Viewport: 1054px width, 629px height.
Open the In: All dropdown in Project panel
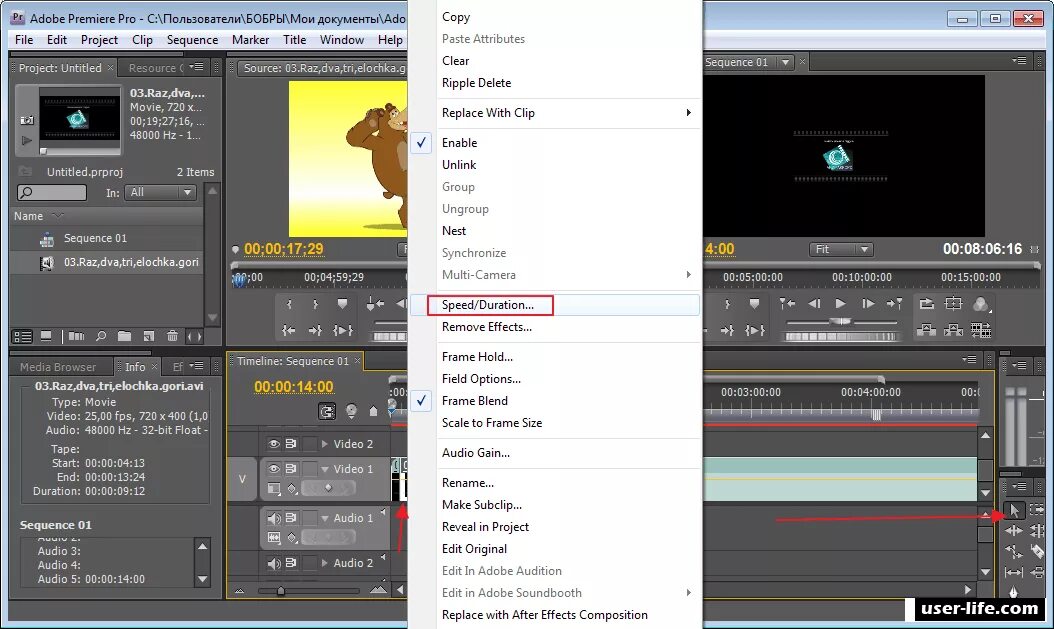[161, 192]
